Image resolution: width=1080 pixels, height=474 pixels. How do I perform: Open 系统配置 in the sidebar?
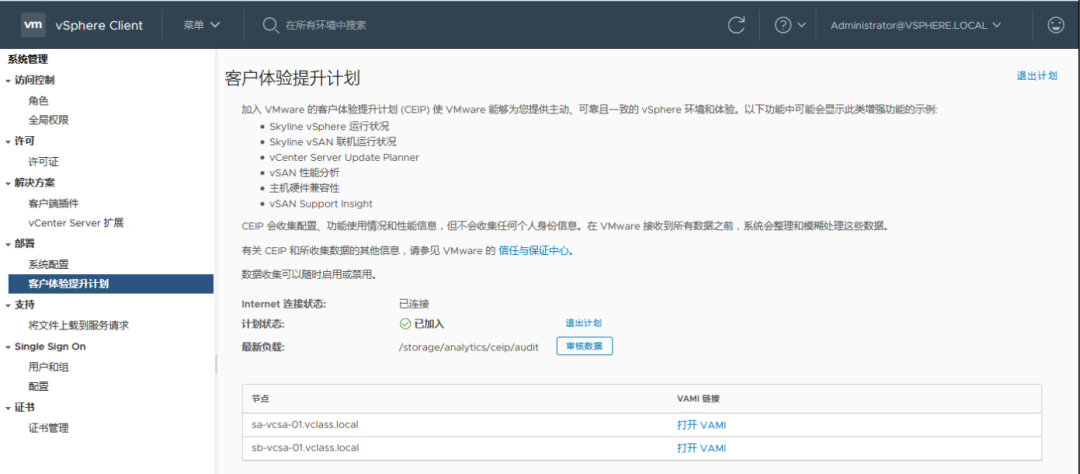click(x=49, y=264)
